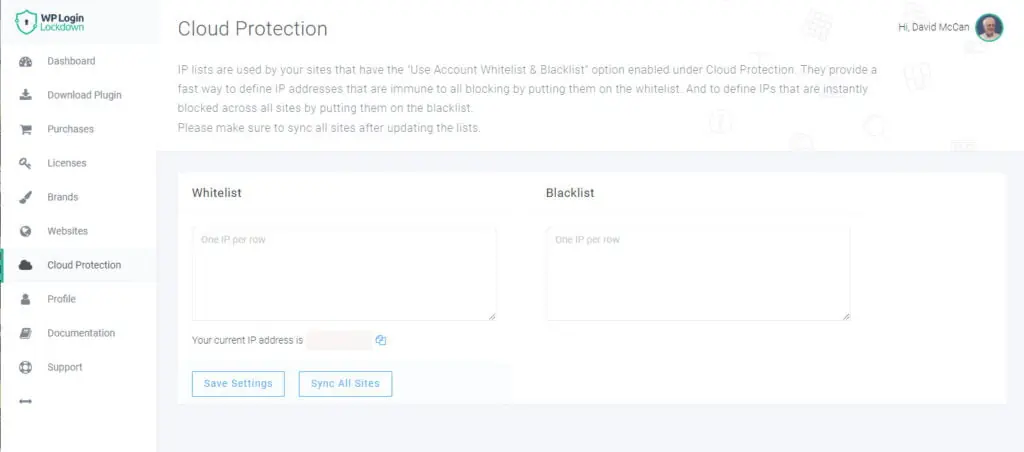Click the Documentation book icon
Image resolution: width=1024 pixels, height=452 pixels.
point(25,334)
